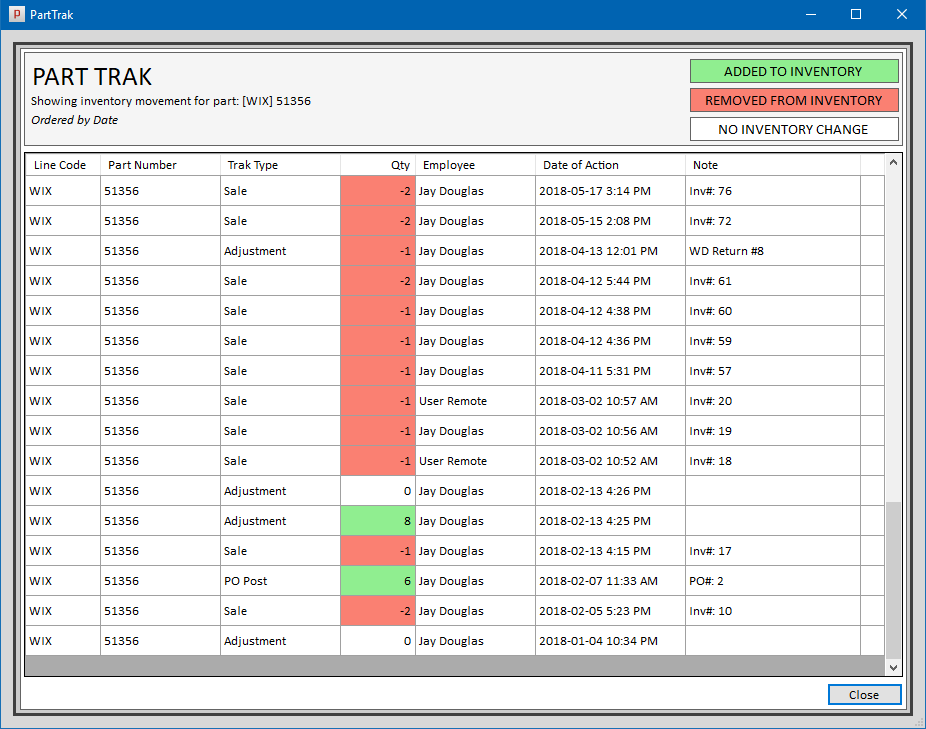Click the PO Post trak type cell

point(281,581)
